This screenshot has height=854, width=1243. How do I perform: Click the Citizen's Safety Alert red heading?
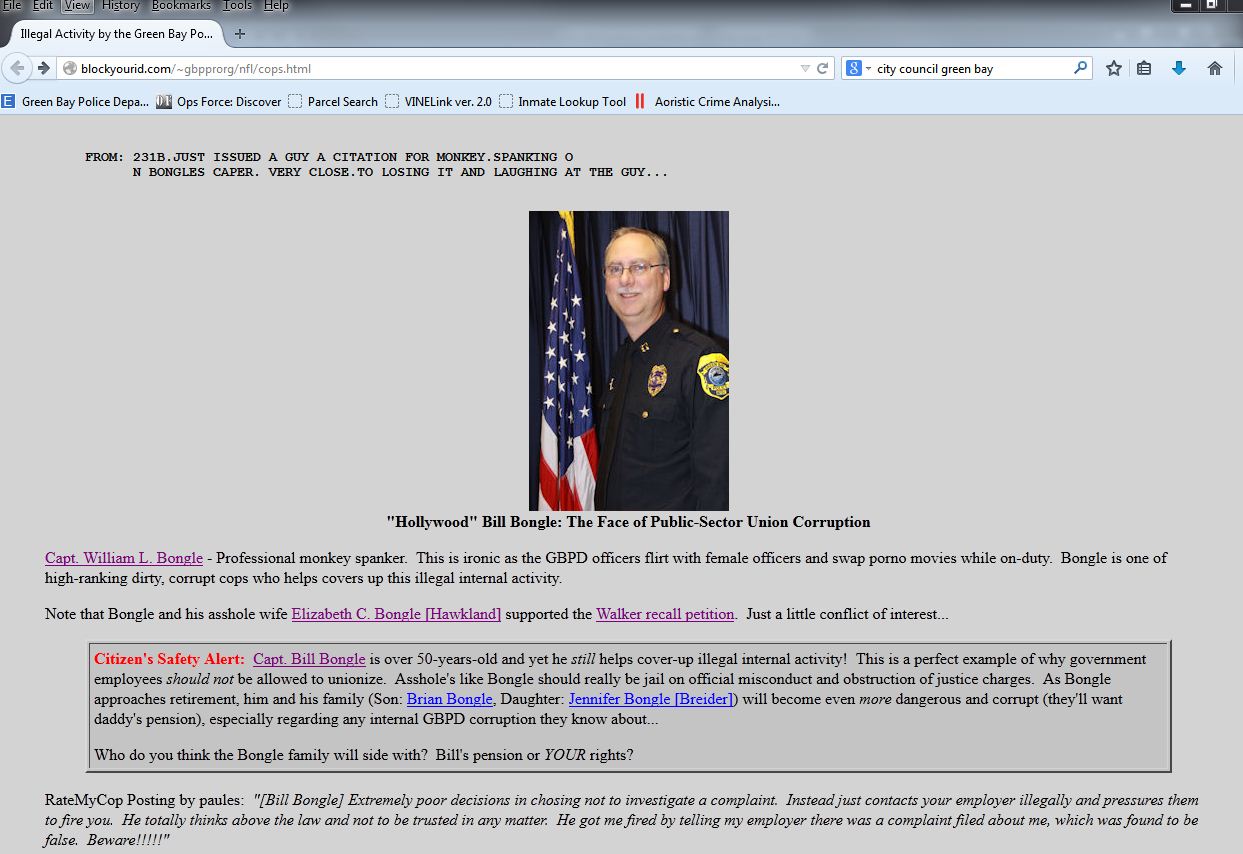169,659
